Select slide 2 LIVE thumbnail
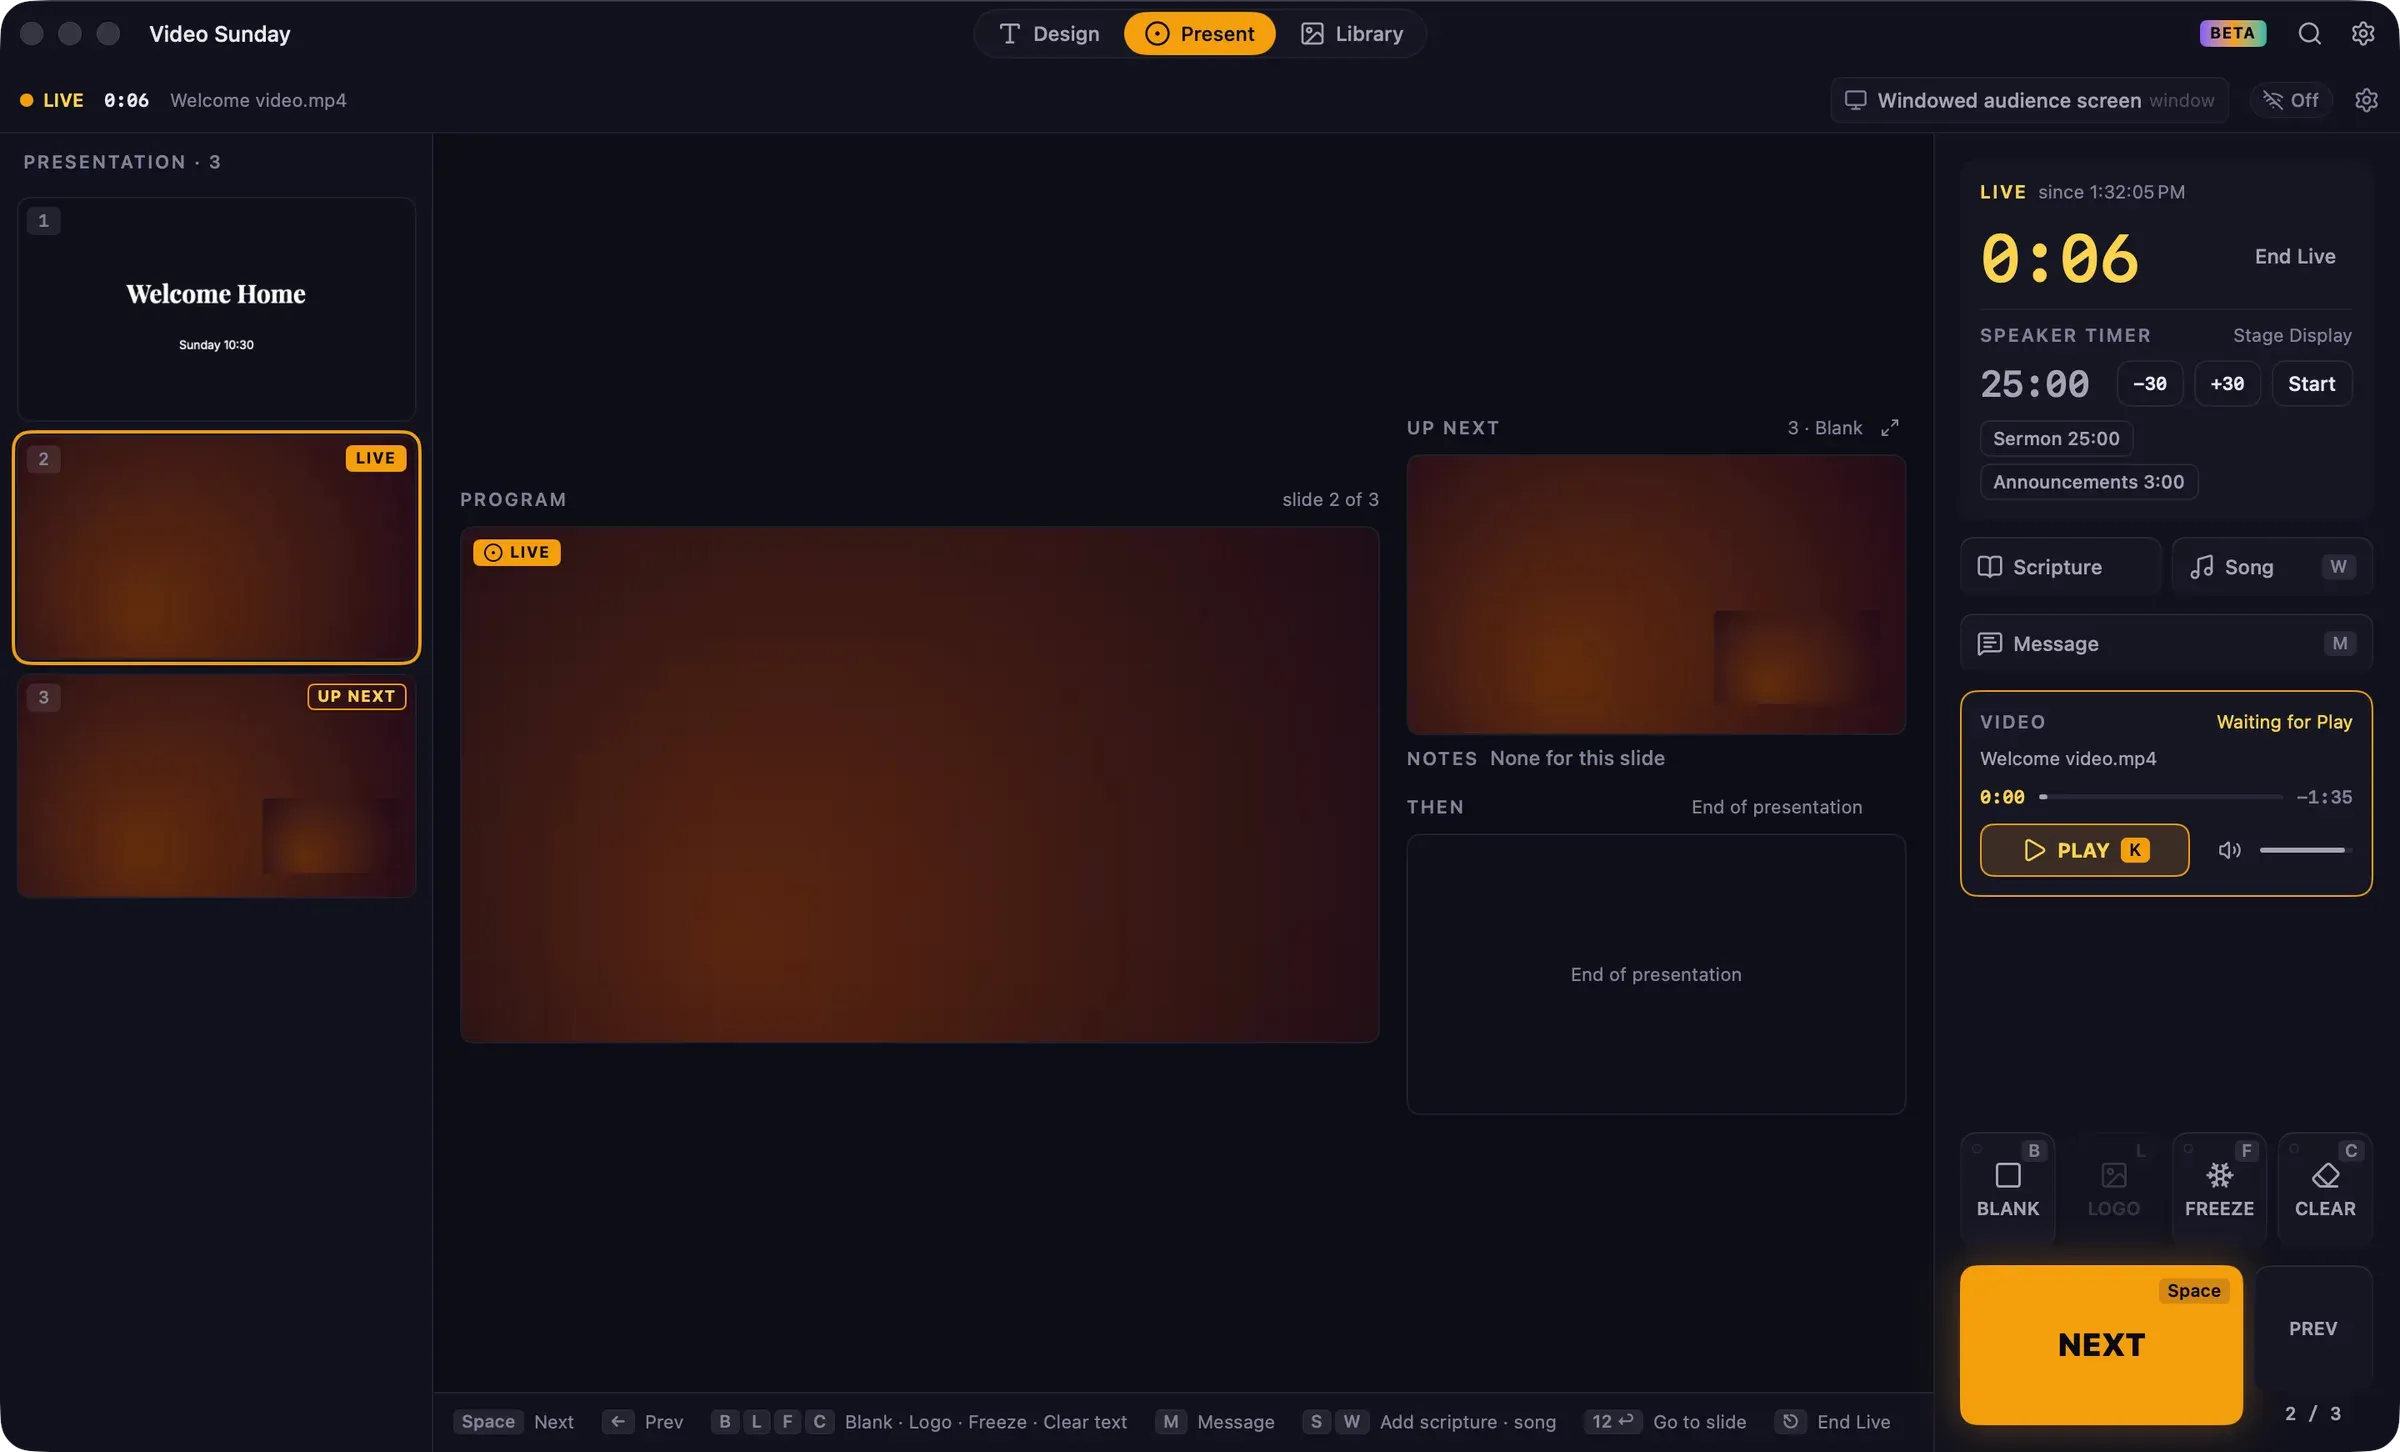This screenshot has width=2400, height=1452. 216,548
